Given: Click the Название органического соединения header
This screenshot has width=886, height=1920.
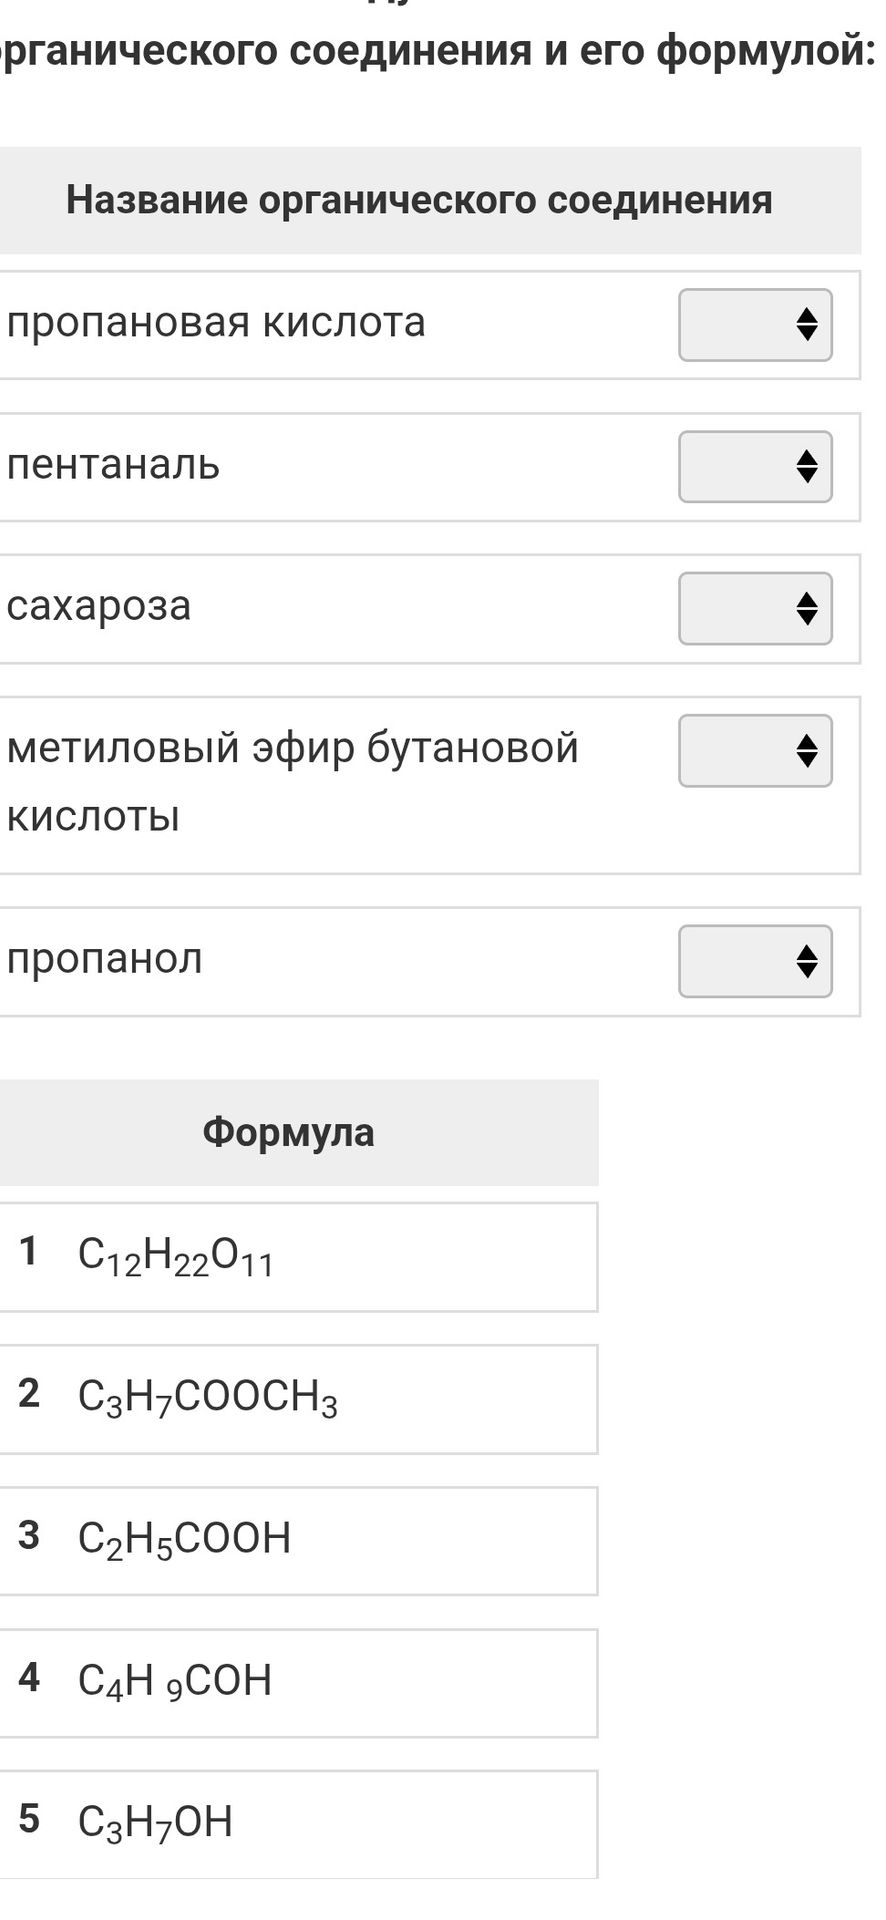Looking at the screenshot, I should coord(419,200).
